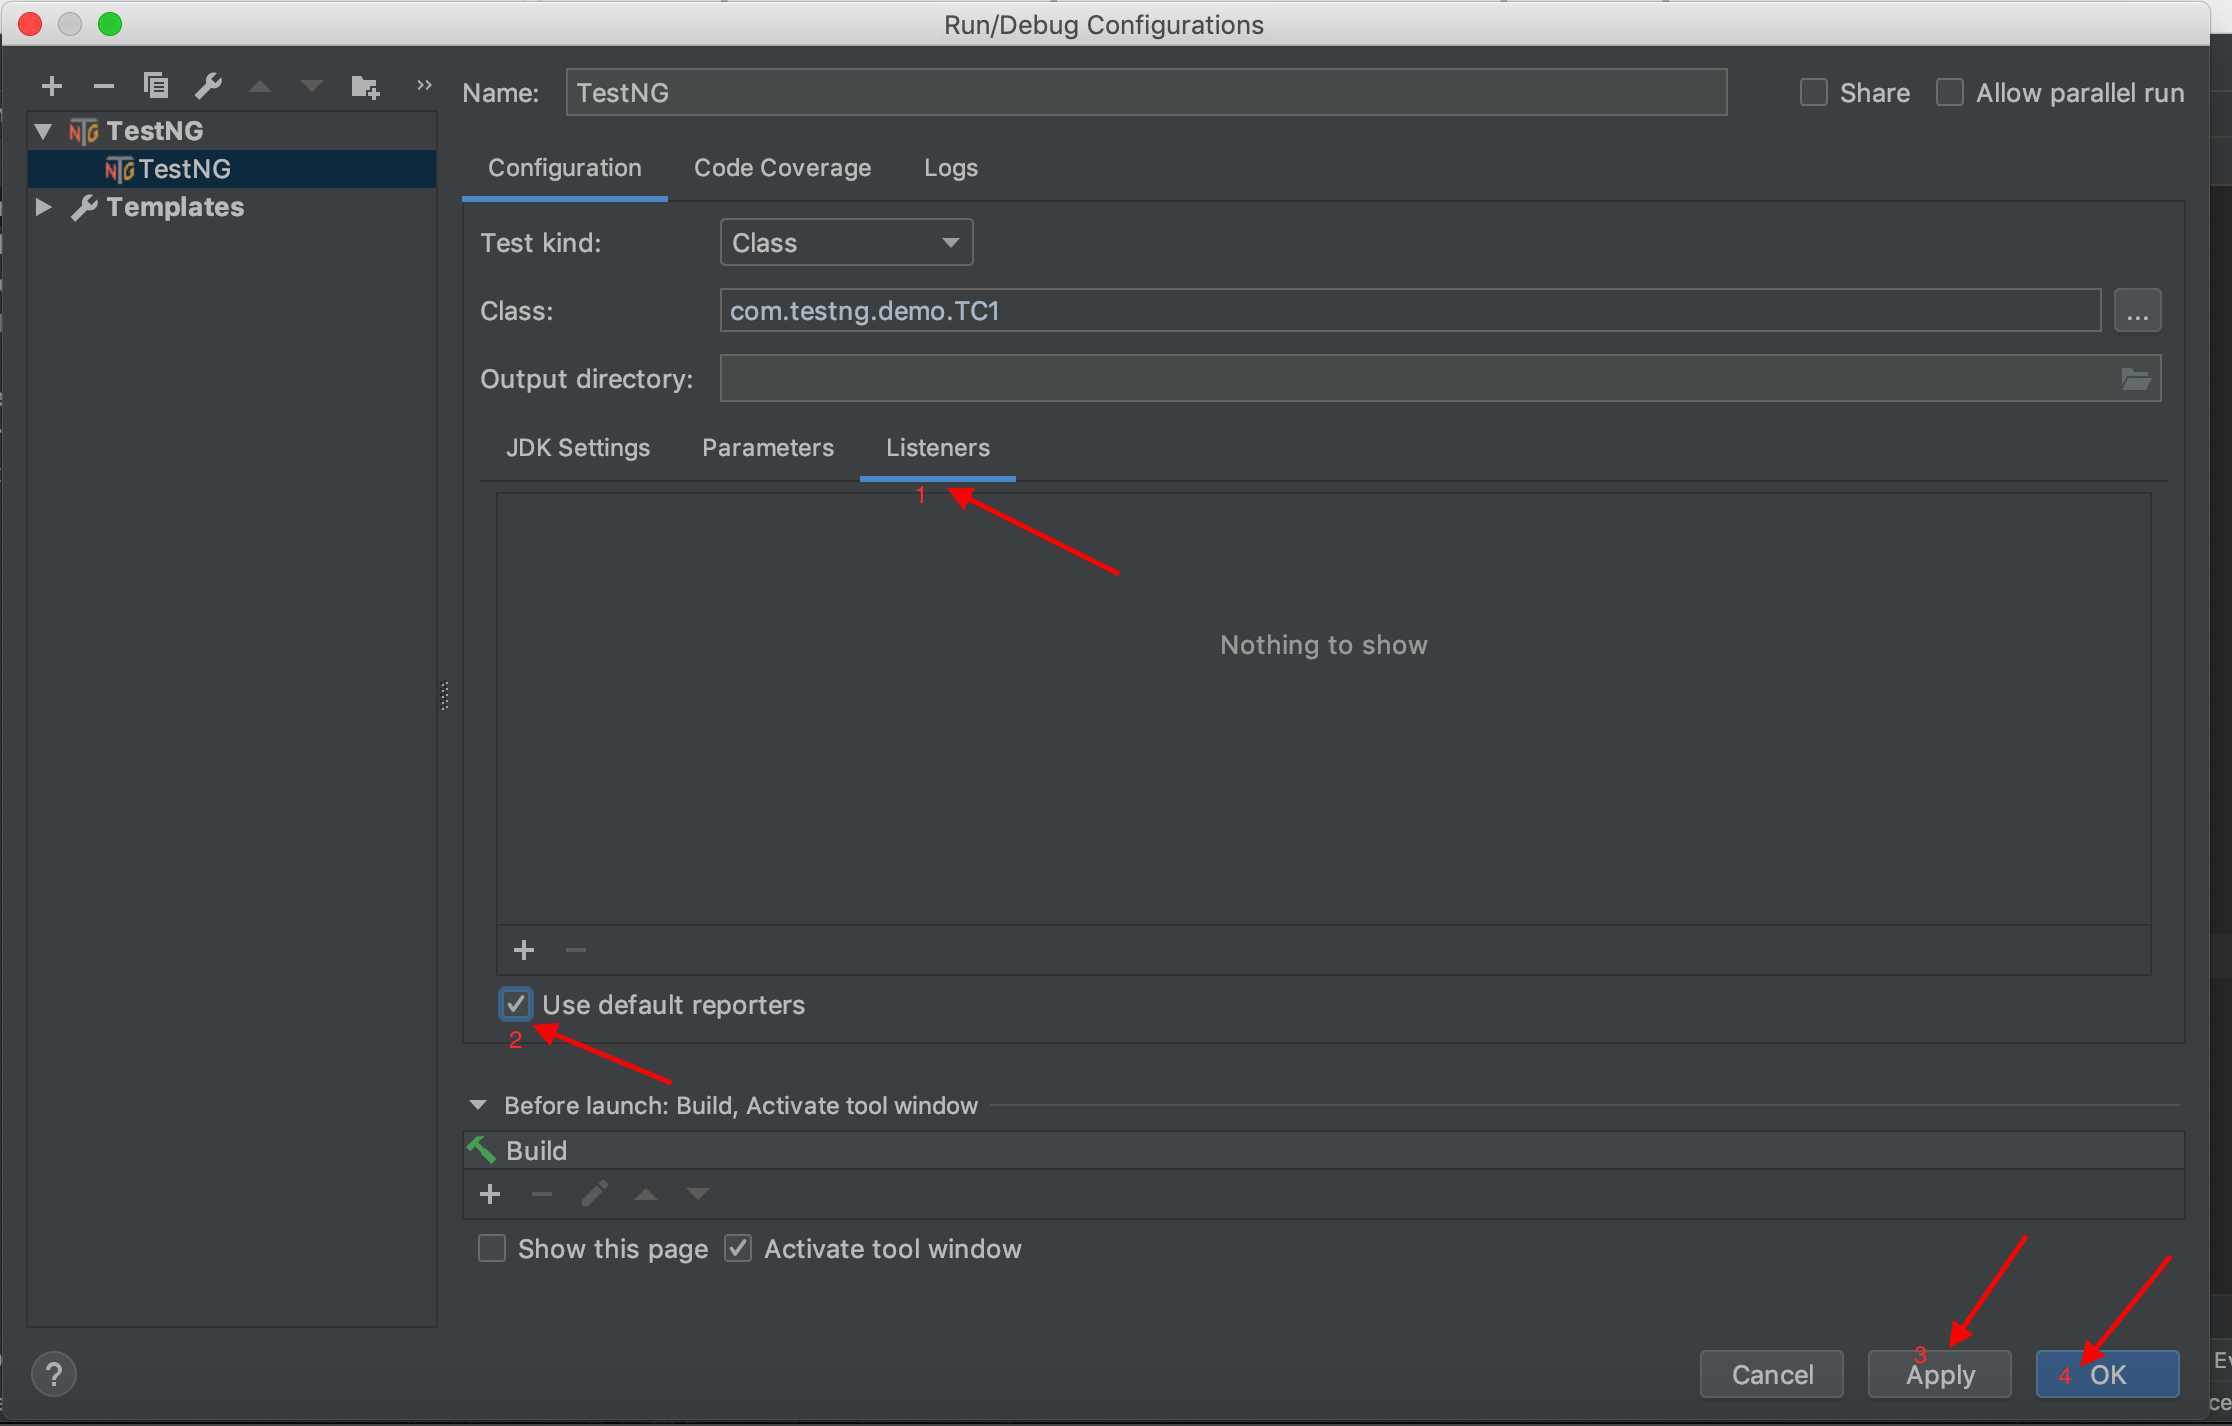Viewport: 2232px width, 1426px height.
Task: Open the Test kind dropdown
Action: [846, 243]
